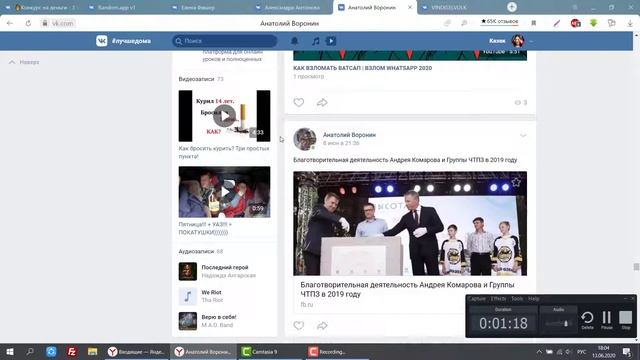640x360 pixels.
Task: Open the browser downloads arrow
Action: 630,23
